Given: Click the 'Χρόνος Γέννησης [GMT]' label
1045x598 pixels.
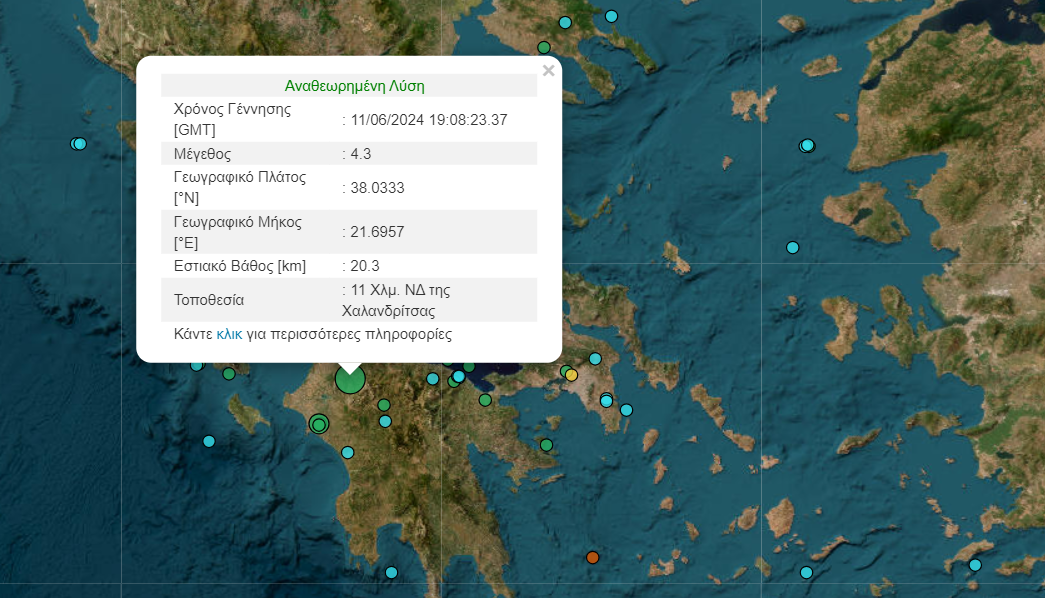Looking at the screenshot, I should pyautogui.click(x=232, y=119).
